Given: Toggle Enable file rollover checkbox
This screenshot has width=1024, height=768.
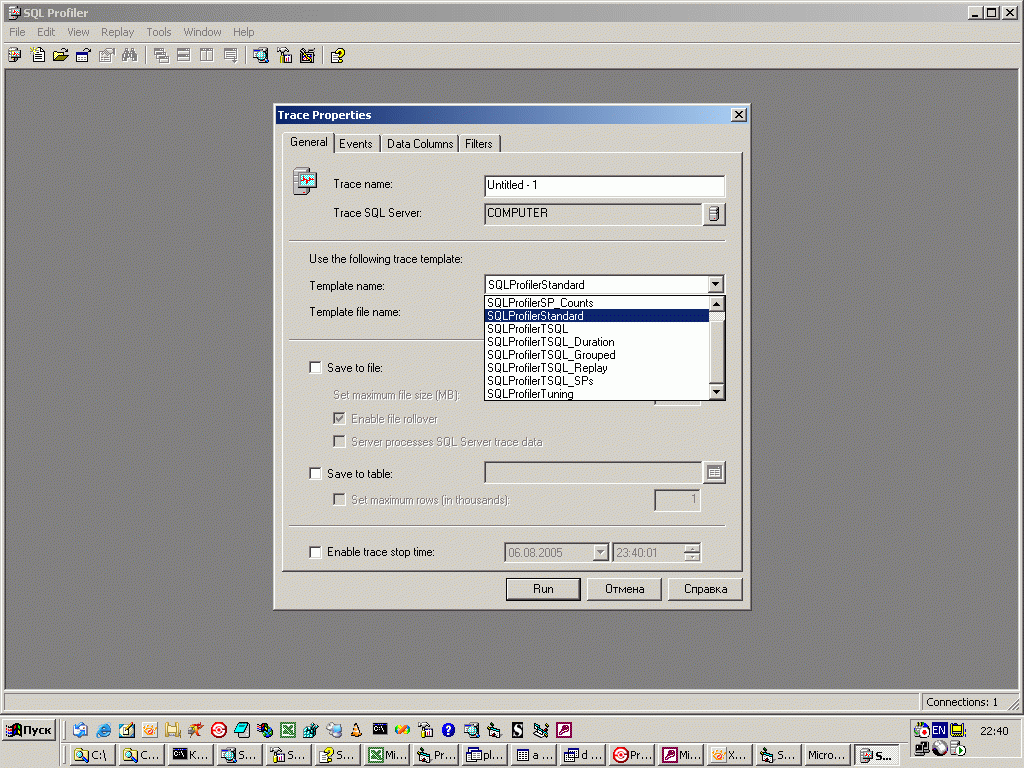Looking at the screenshot, I should tap(339, 418).
